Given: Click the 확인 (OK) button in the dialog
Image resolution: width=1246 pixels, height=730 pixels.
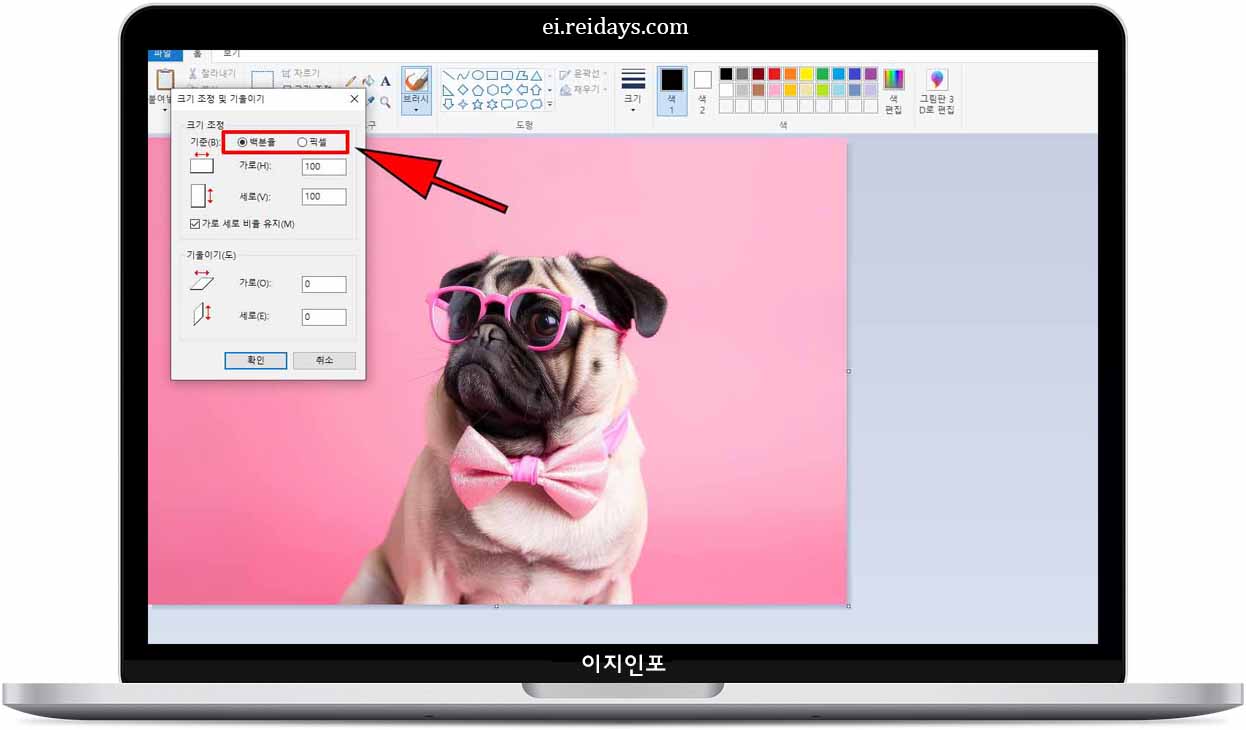Looking at the screenshot, I should 255,360.
